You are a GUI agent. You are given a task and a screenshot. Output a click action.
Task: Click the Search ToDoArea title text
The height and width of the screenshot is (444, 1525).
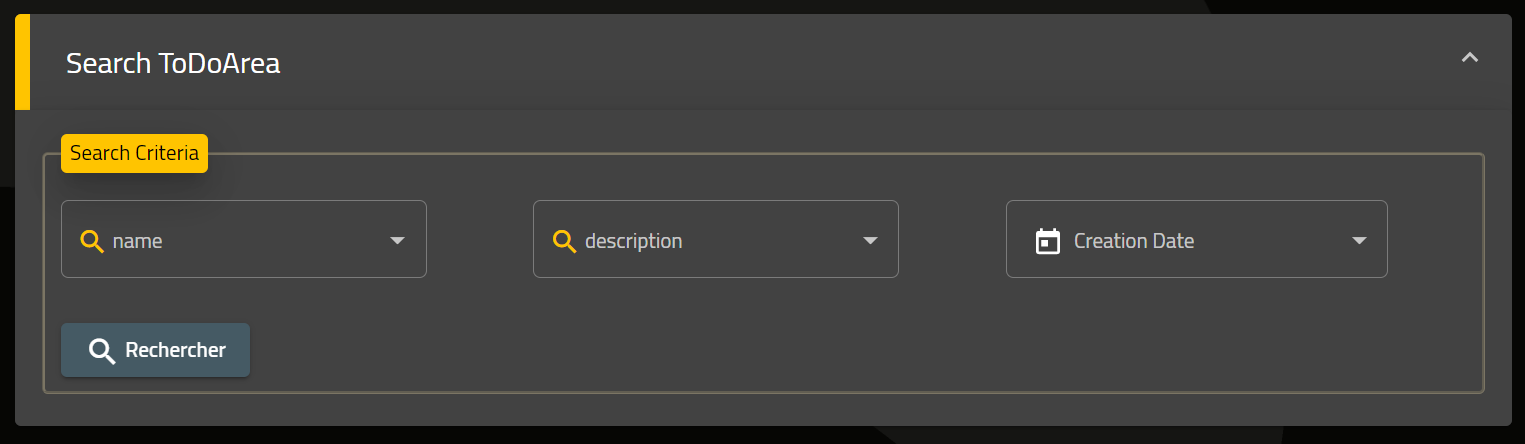[173, 64]
